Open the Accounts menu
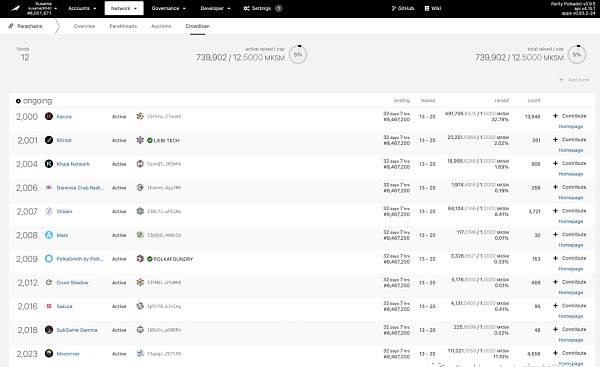The image size is (600, 367). tap(82, 8)
